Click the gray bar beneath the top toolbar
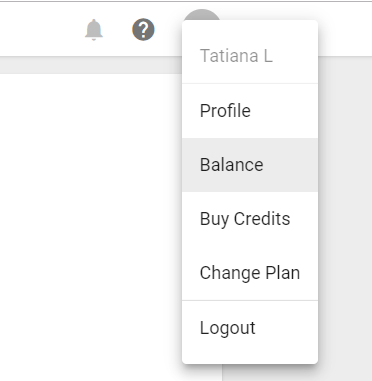372x381 pixels. [91, 65]
